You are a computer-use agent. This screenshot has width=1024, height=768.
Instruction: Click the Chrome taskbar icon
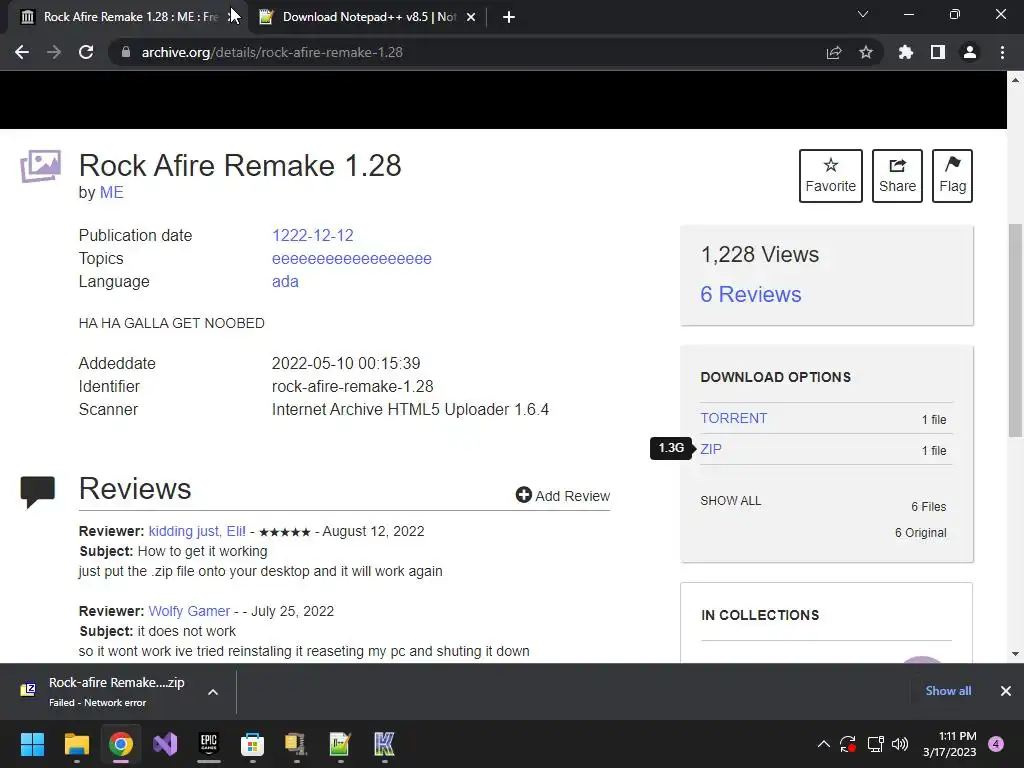click(x=121, y=744)
